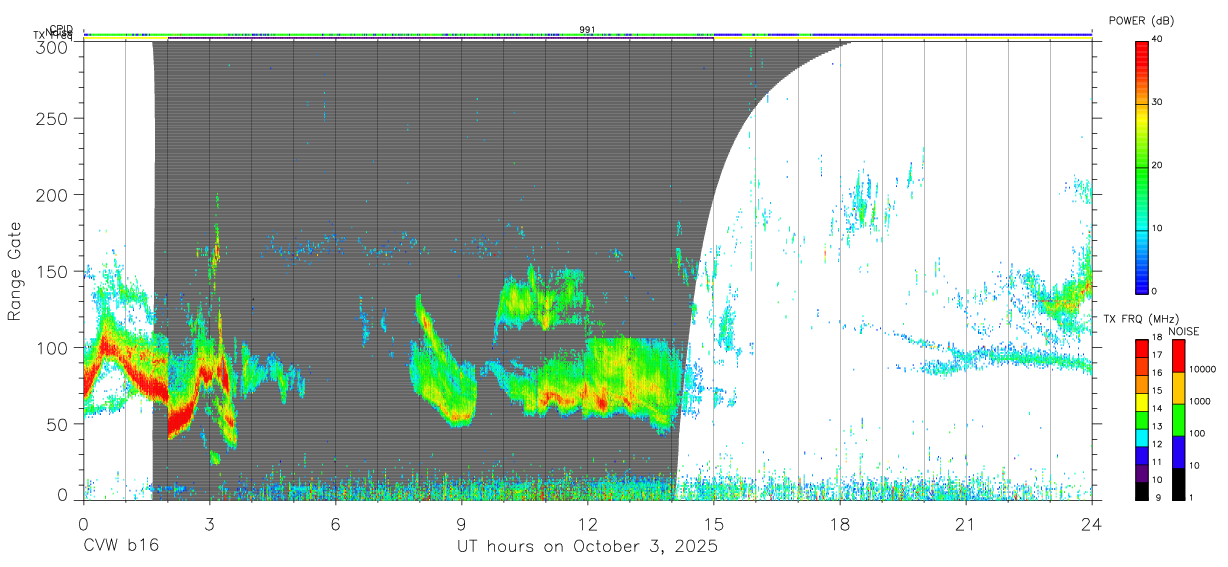Click the 150 range gate tick label
The width and height of the screenshot is (1228, 567).
pyautogui.click(x=53, y=271)
